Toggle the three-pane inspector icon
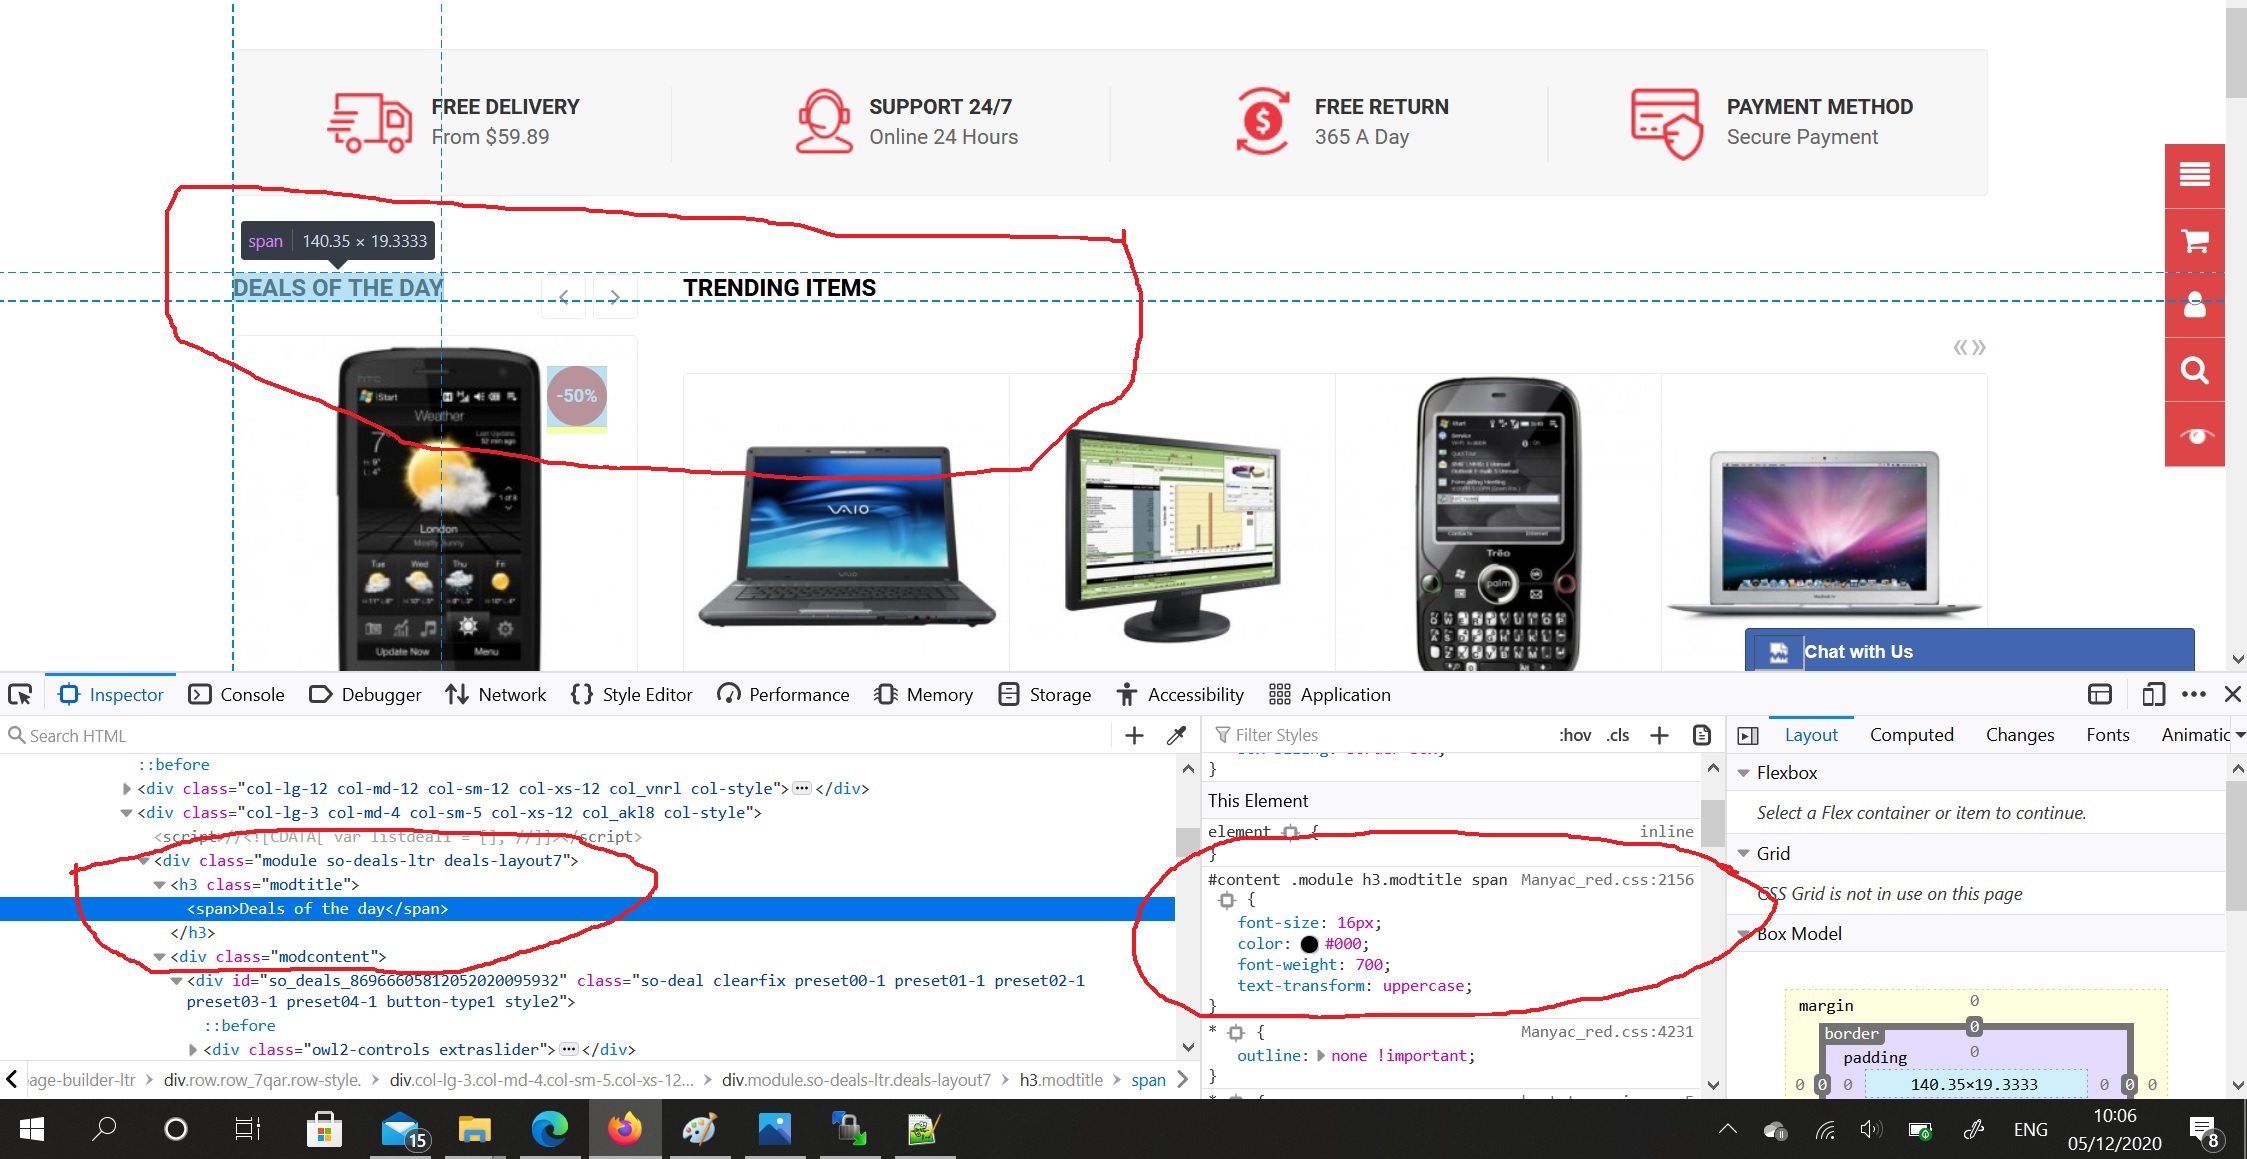2247x1159 pixels. (1748, 735)
